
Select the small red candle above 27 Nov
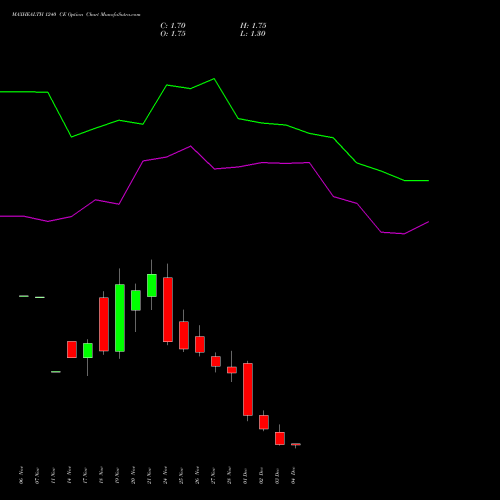tap(216, 361)
